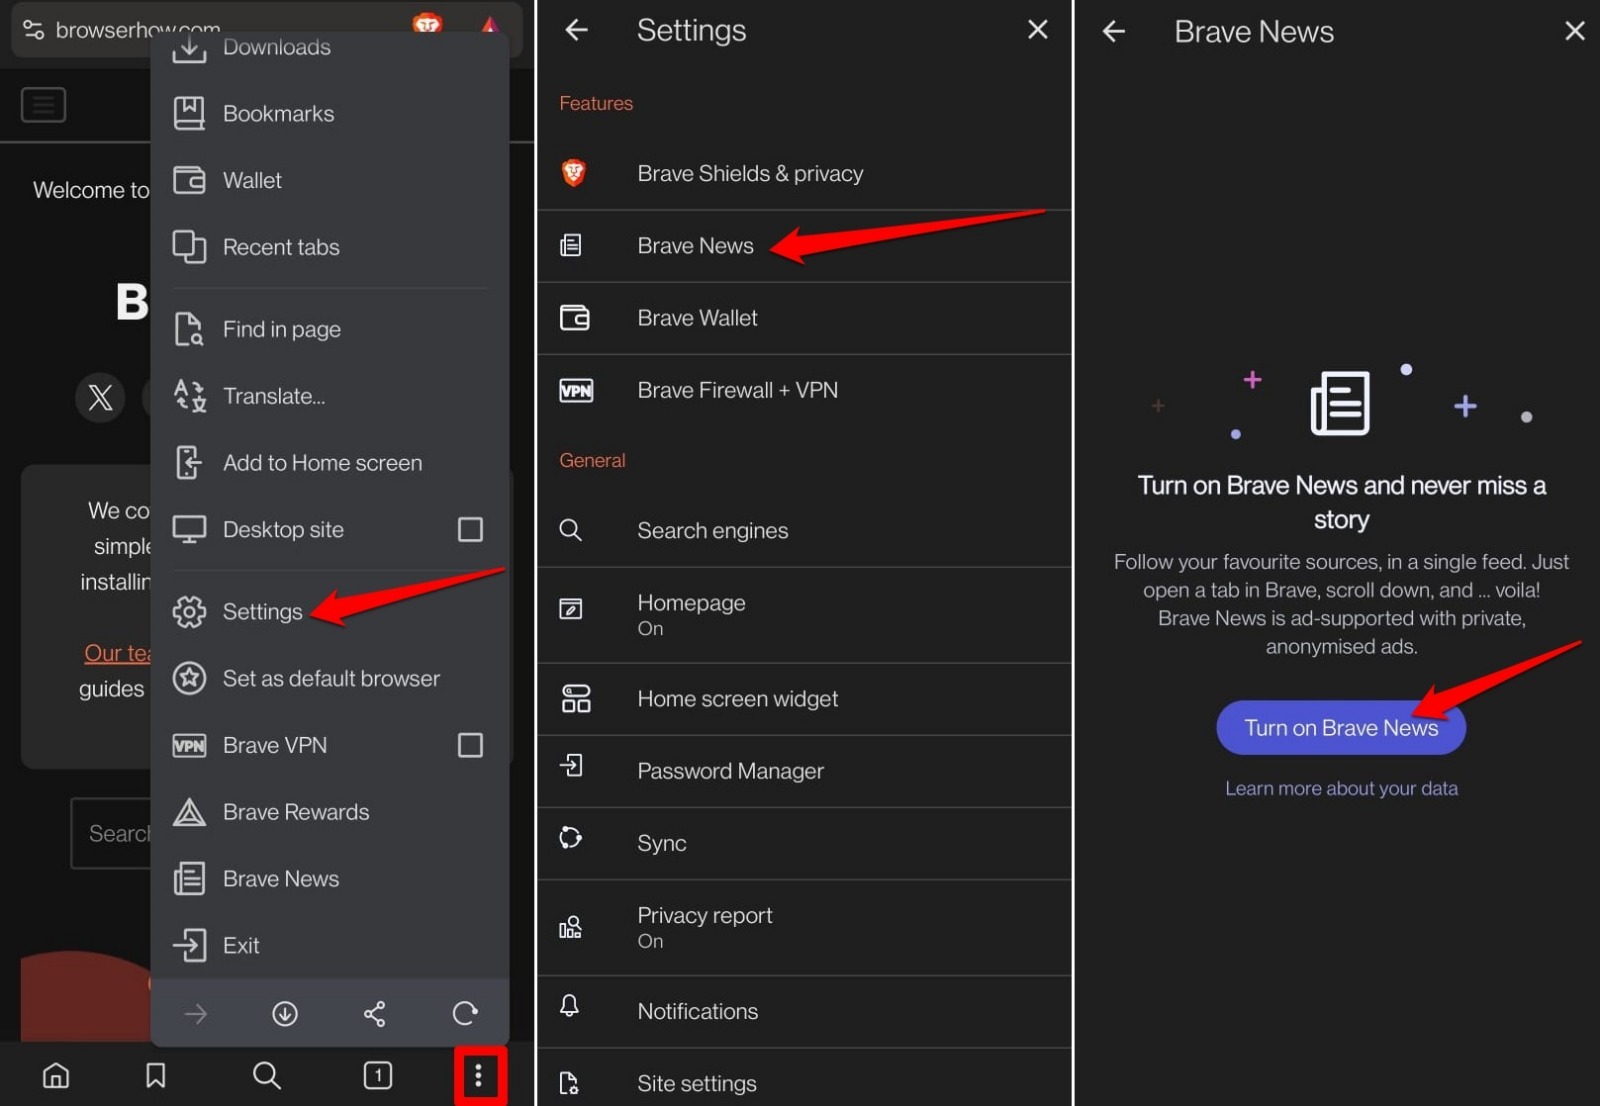Open Settings from the browser menu
This screenshot has height=1106, width=1600.
[x=329, y=611]
